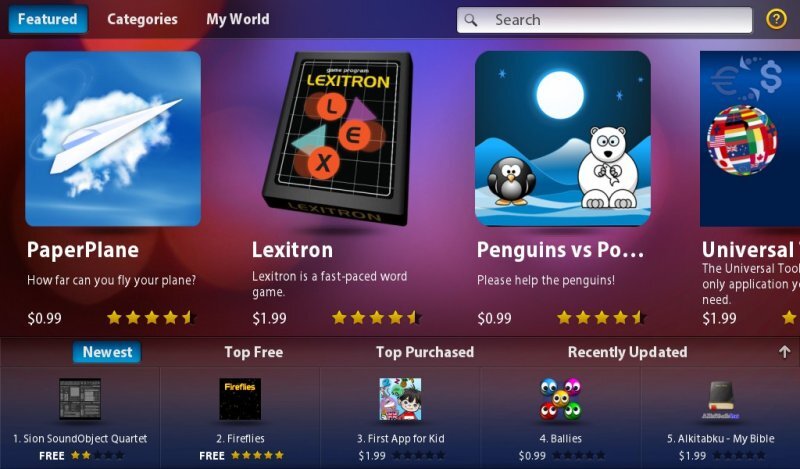Switch to Recently Updated list

click(628, 352)
